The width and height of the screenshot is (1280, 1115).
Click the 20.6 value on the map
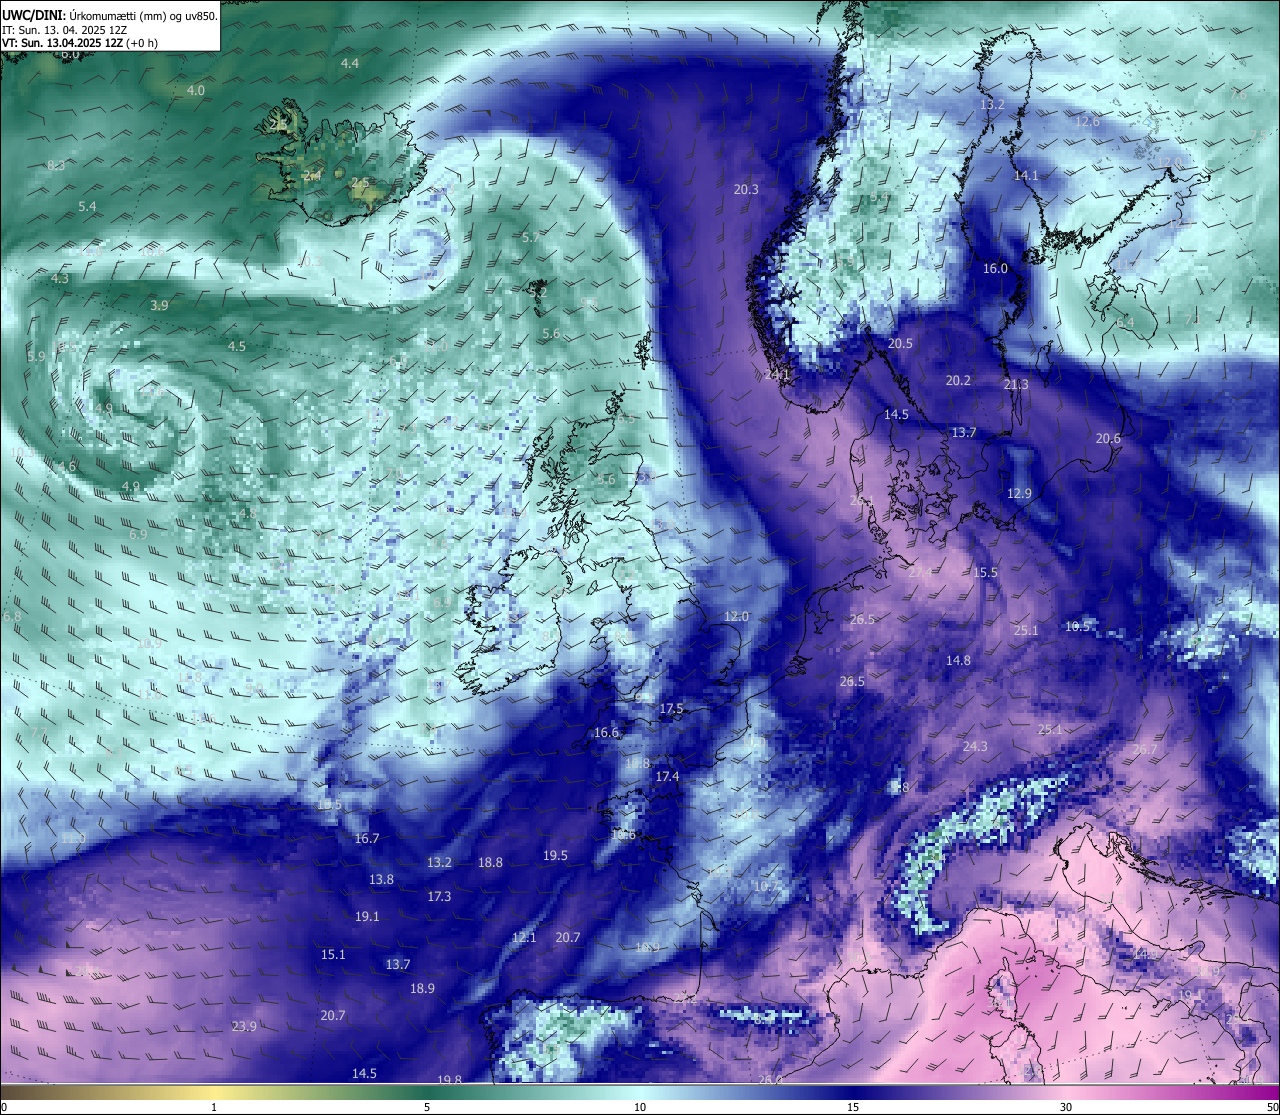(1108, 438)
